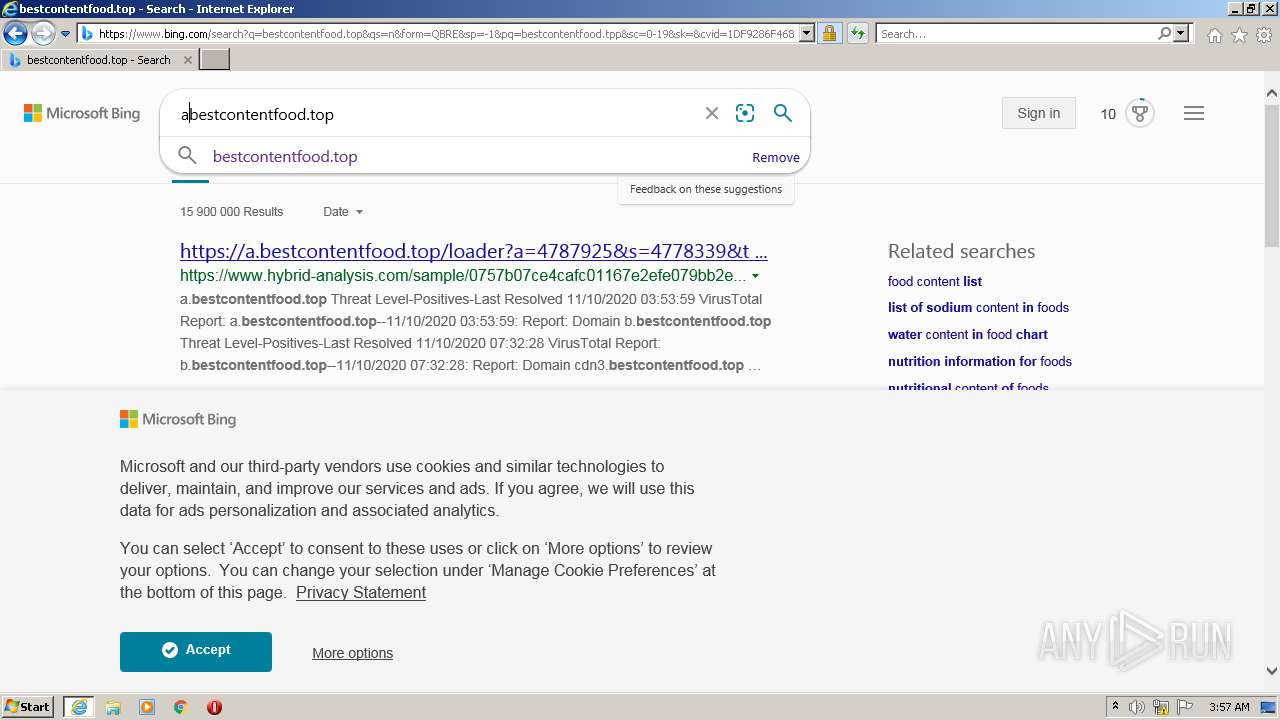Click More options in cookie banner
The image size is (1280, 720).
352,653
